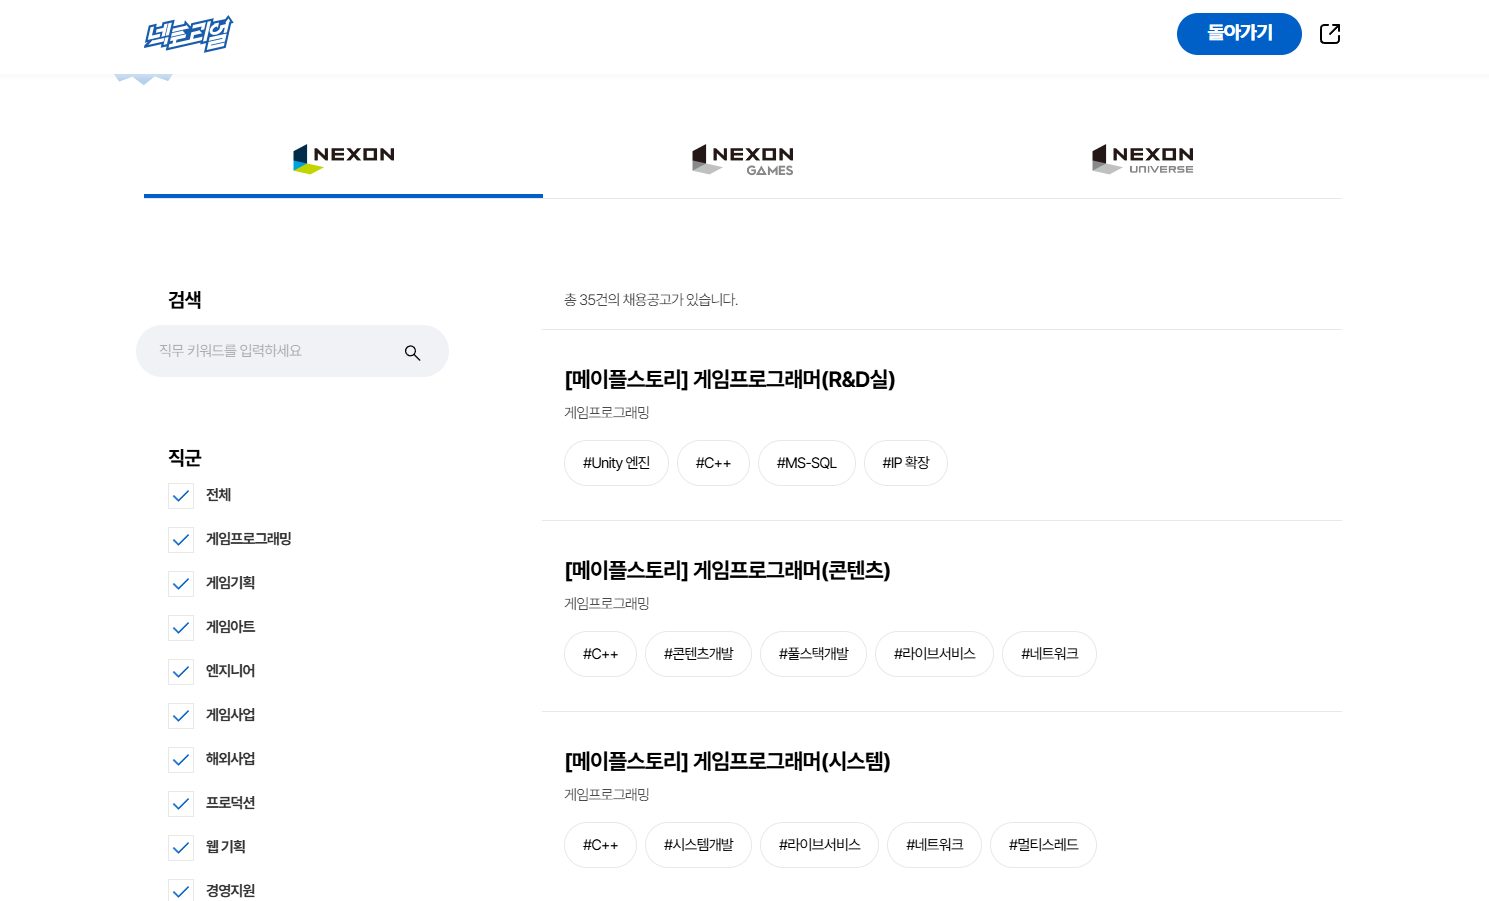
Task: Click the #콘텐츠개발 tag
Action: pos(698,654)
